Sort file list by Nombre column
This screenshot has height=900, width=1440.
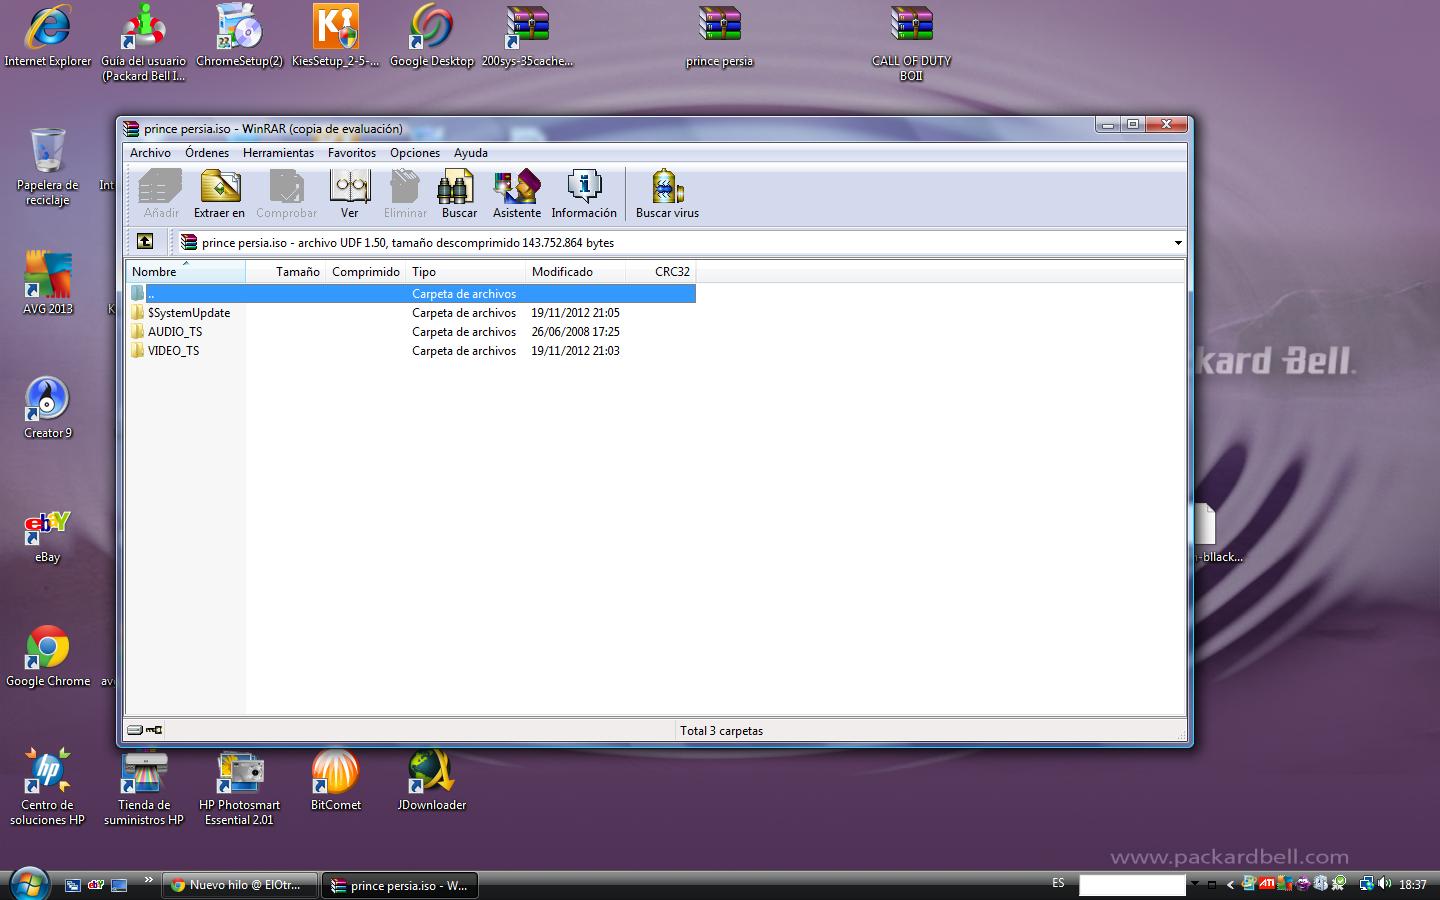[x=185, y=272]
